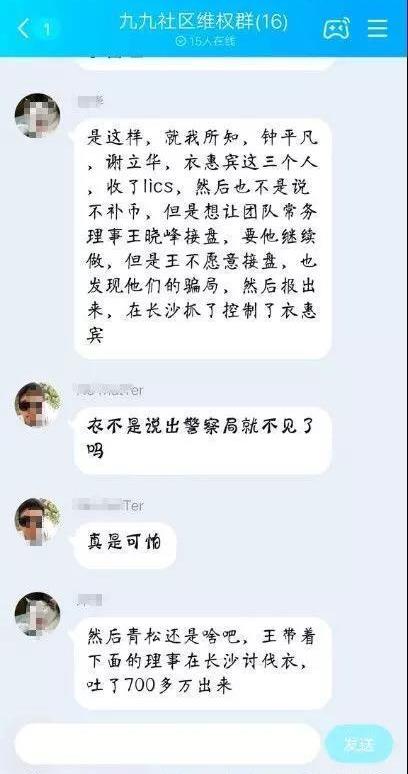Tap the blurred username ending in Ter above 真是可怕
This screenshot has width=408, height=774.
click(x=108, y=505)
